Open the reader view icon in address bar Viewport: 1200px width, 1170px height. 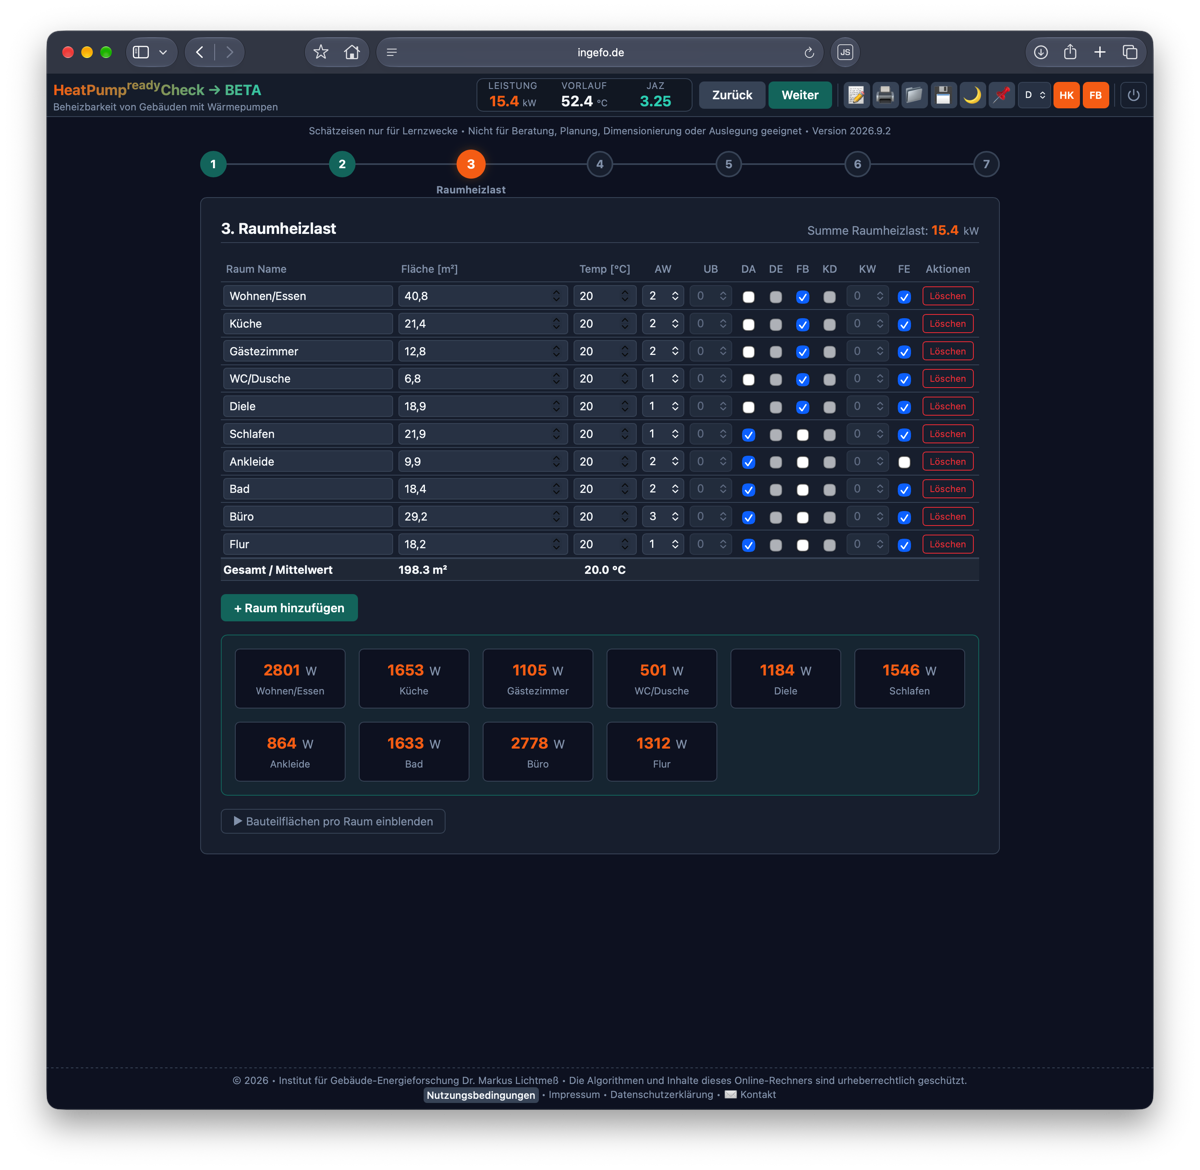click(x=392, y=52)
